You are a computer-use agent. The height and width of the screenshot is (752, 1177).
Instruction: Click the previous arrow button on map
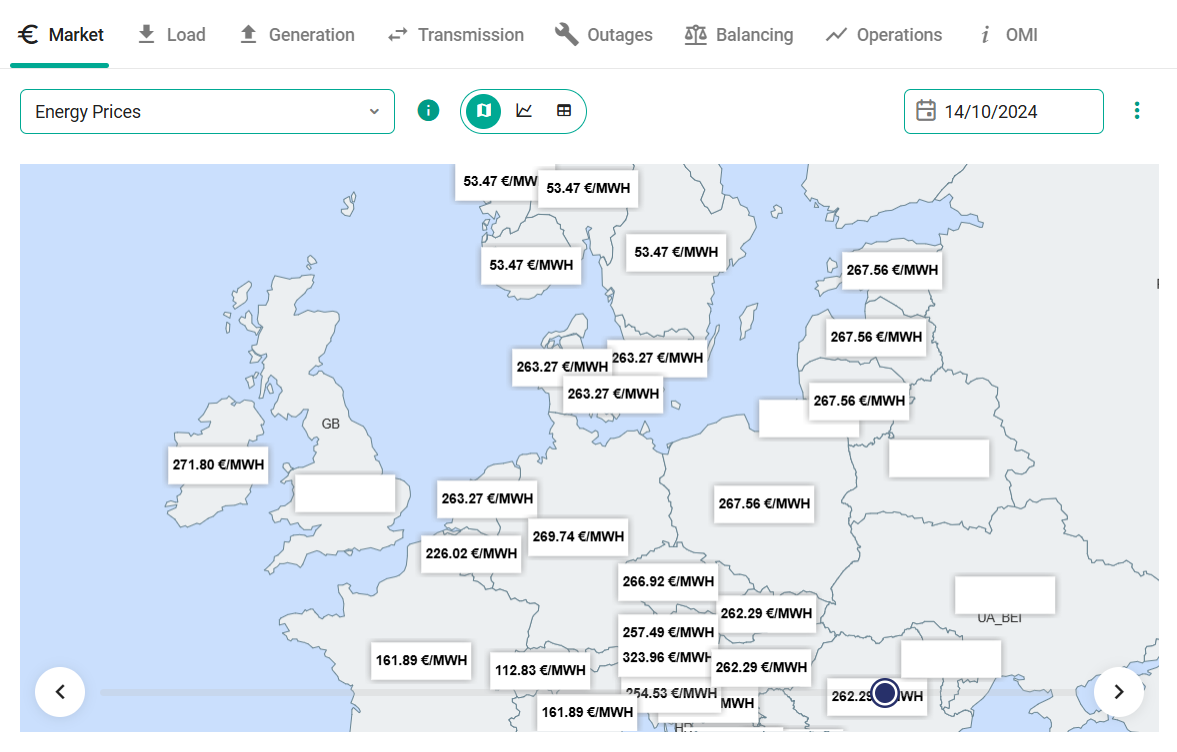60,692
